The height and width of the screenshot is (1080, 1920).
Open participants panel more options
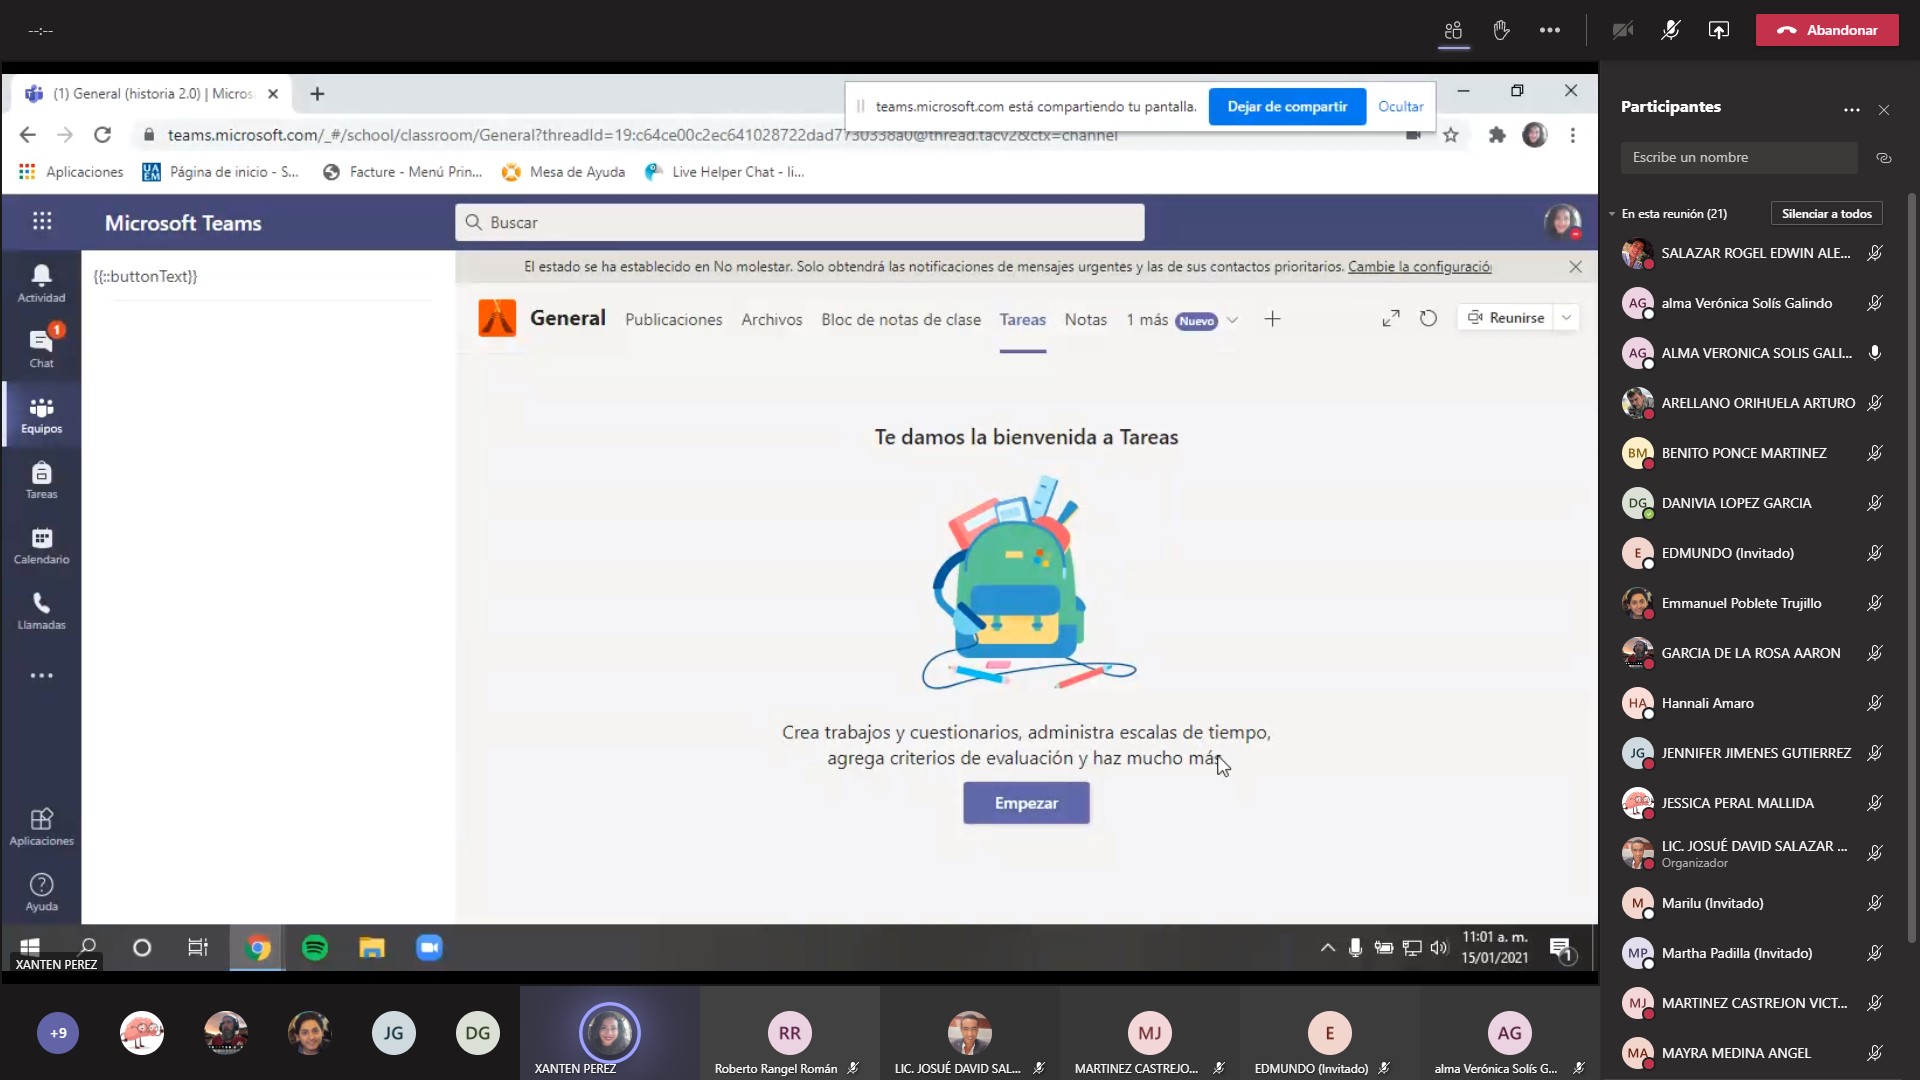[x=1851, y=109]
